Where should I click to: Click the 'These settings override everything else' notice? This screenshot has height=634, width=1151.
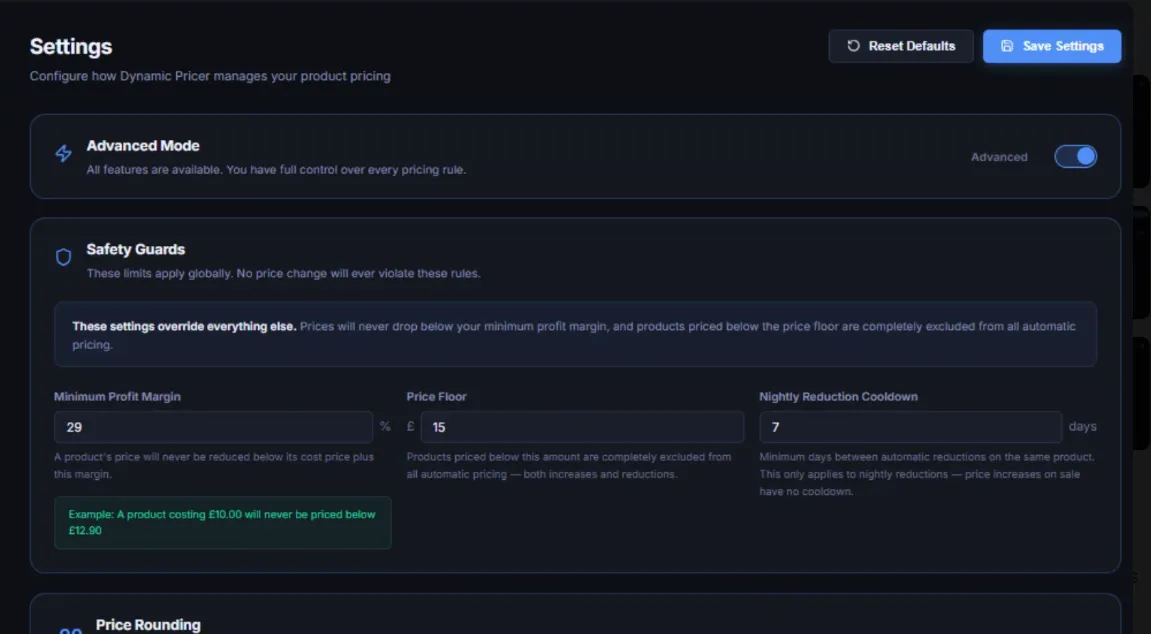click(576, 335)
